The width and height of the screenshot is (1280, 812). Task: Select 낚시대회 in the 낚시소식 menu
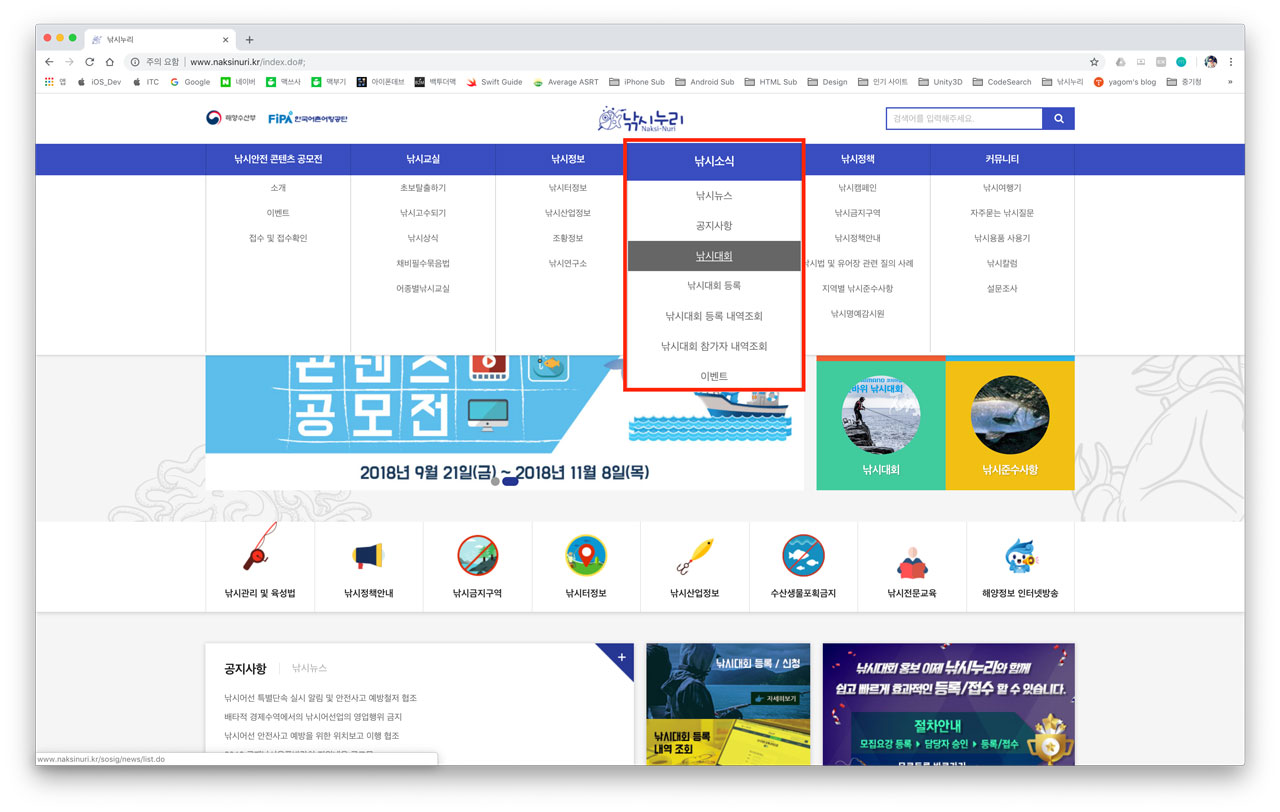point(714,256)
